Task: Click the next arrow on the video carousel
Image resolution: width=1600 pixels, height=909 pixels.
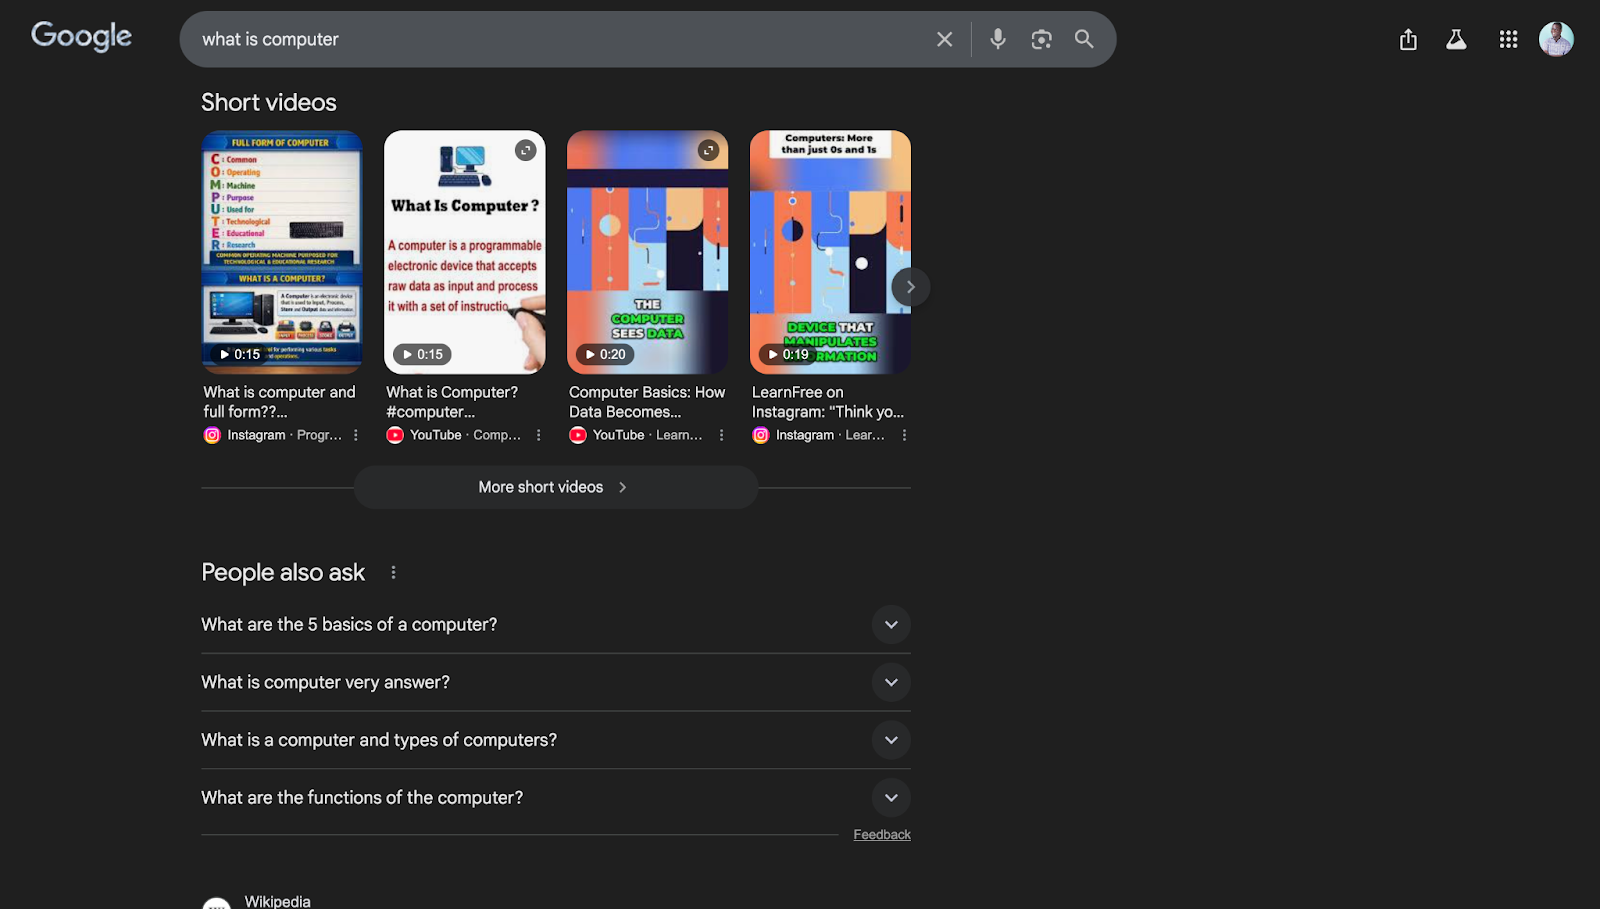Action: [x=910, y=286]
